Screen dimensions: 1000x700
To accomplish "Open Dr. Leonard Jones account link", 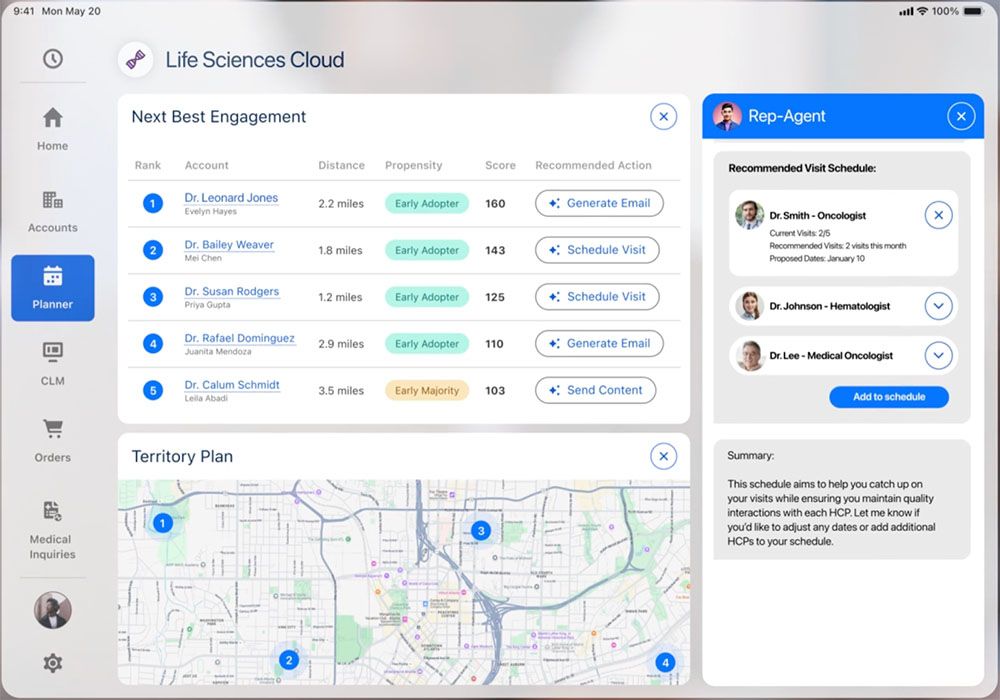I will click(x=231, y=198).
